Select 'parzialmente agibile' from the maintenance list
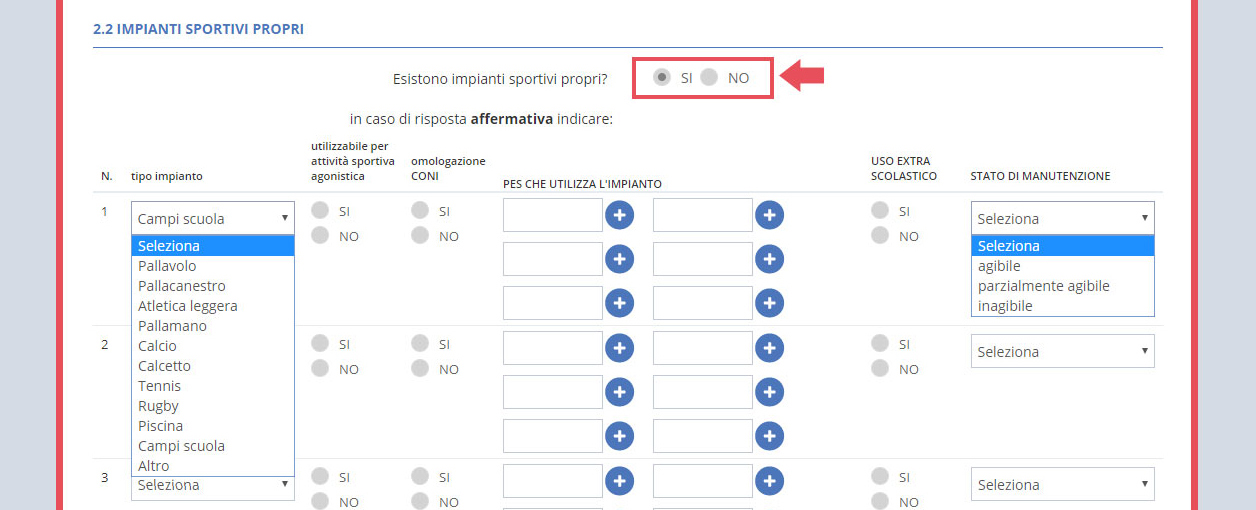Screen dimensions: 1256x510 coord(1043,286)
